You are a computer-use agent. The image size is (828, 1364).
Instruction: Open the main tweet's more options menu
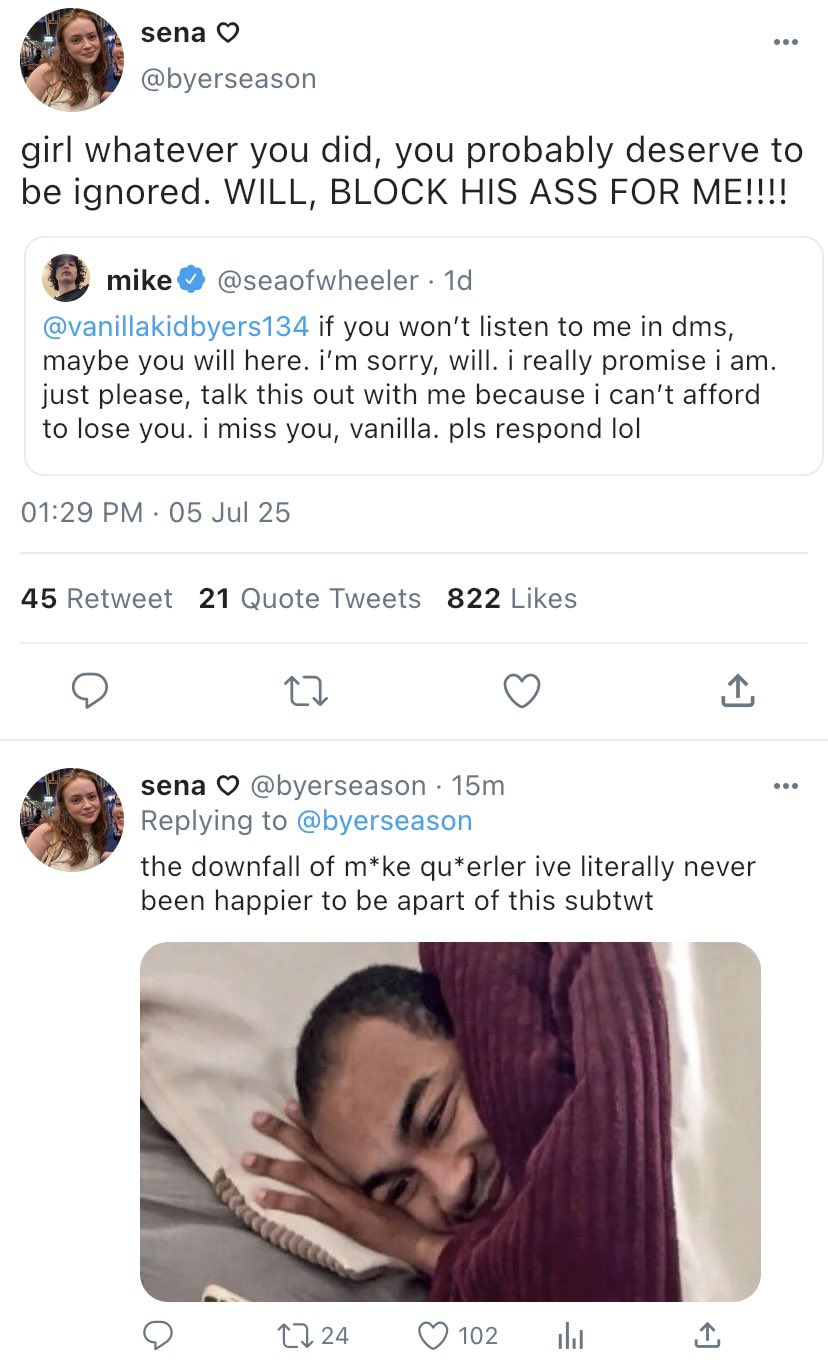(786, 42)
